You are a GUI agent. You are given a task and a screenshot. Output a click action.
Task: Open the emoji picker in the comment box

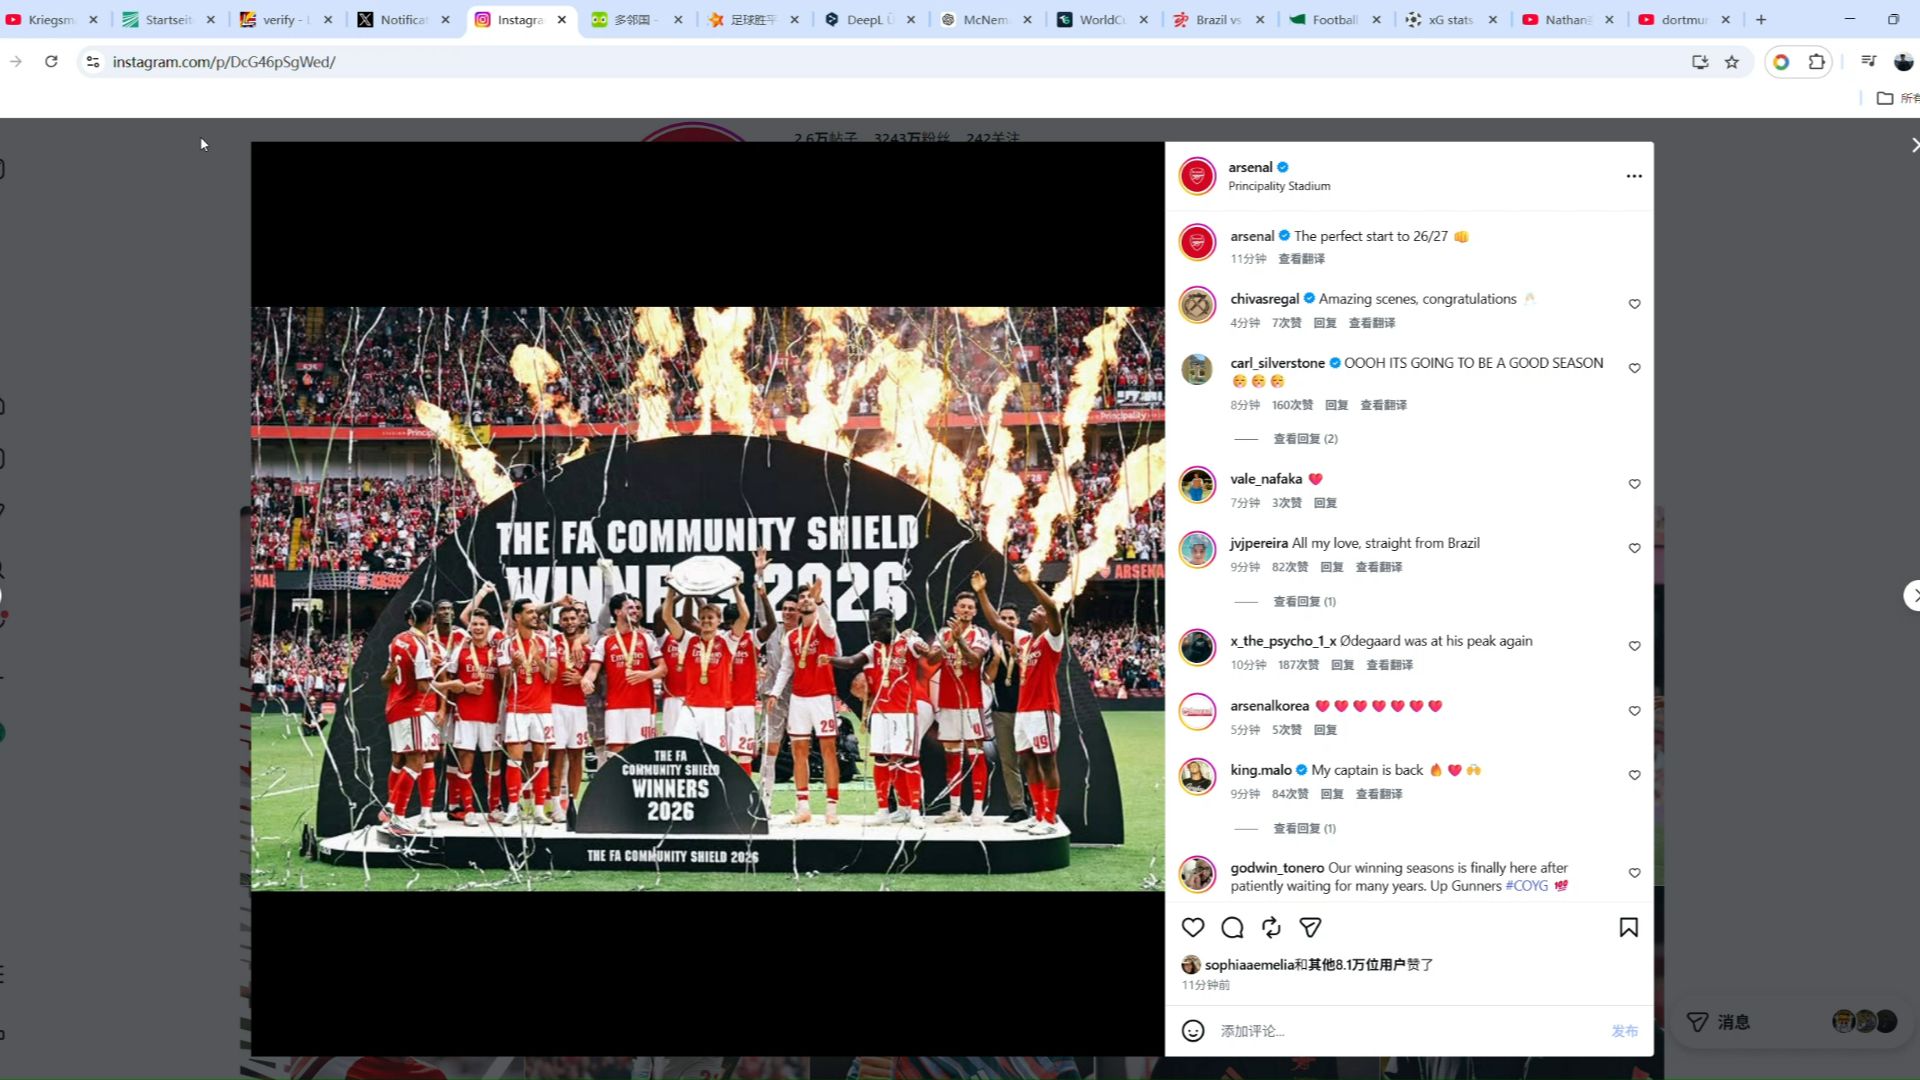pos(1193,1031)
